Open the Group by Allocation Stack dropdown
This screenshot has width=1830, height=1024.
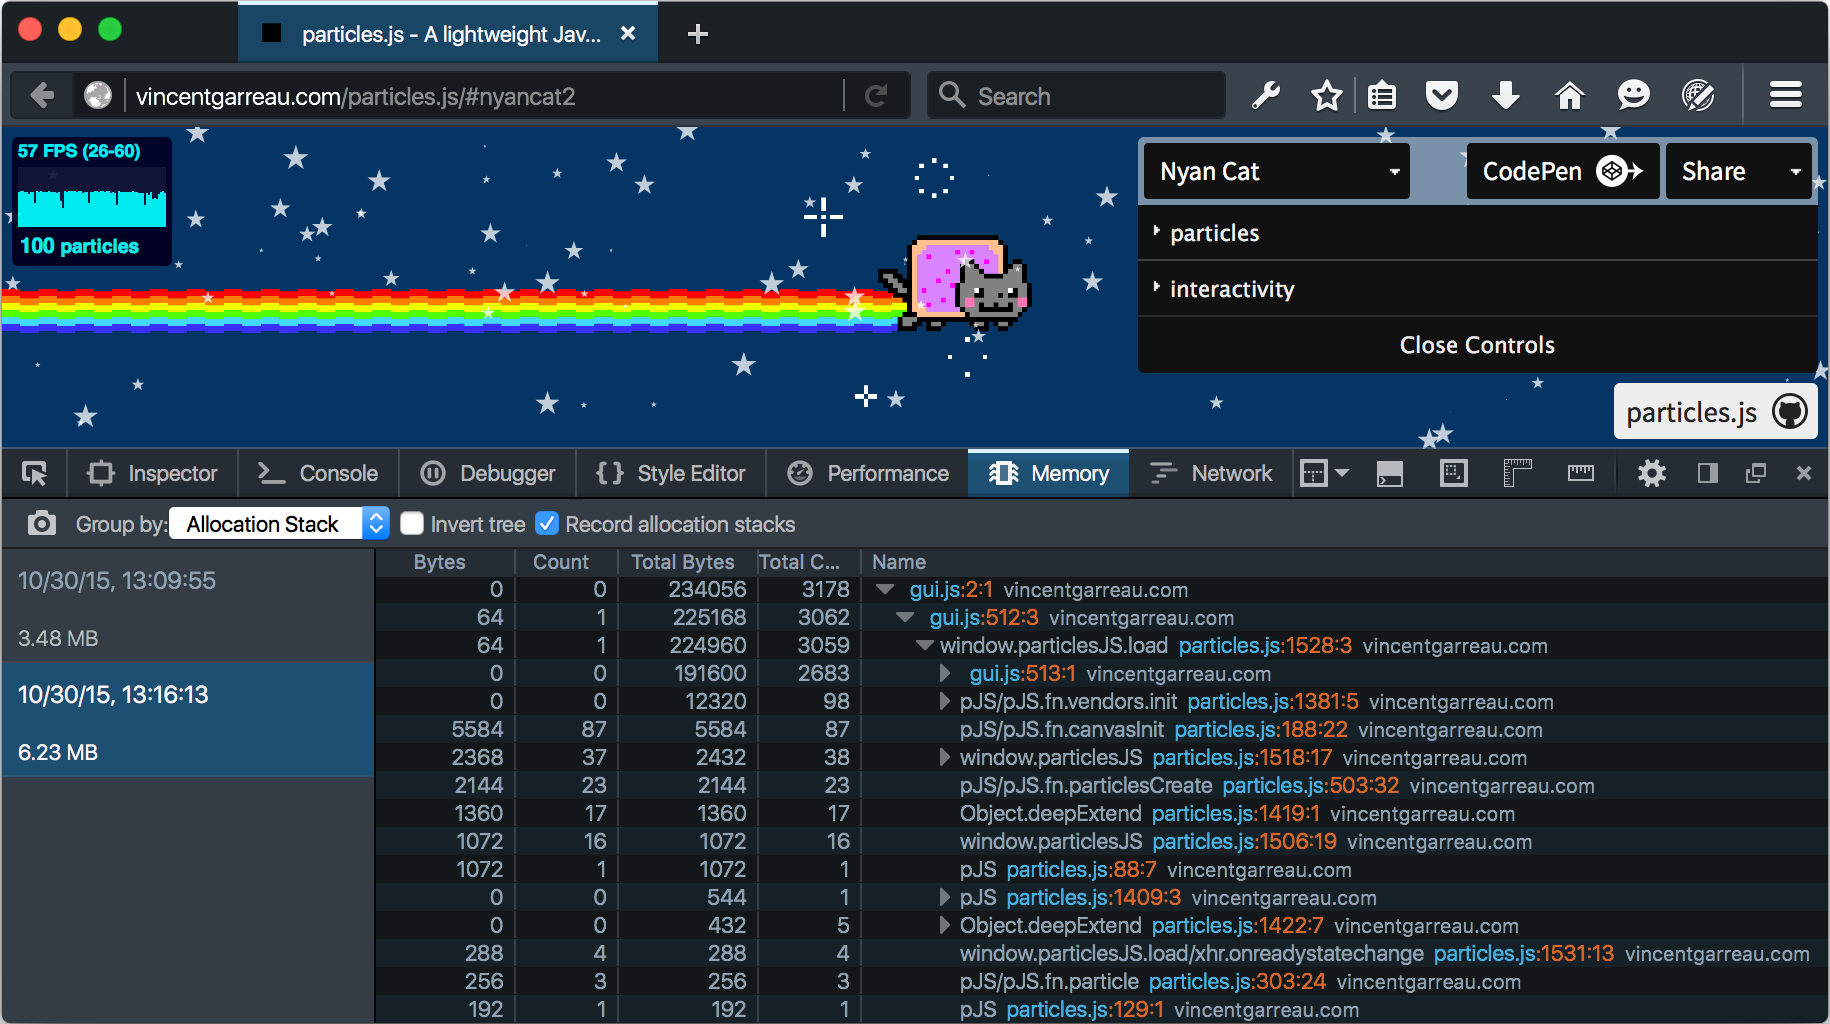click(x=279, y=524)
